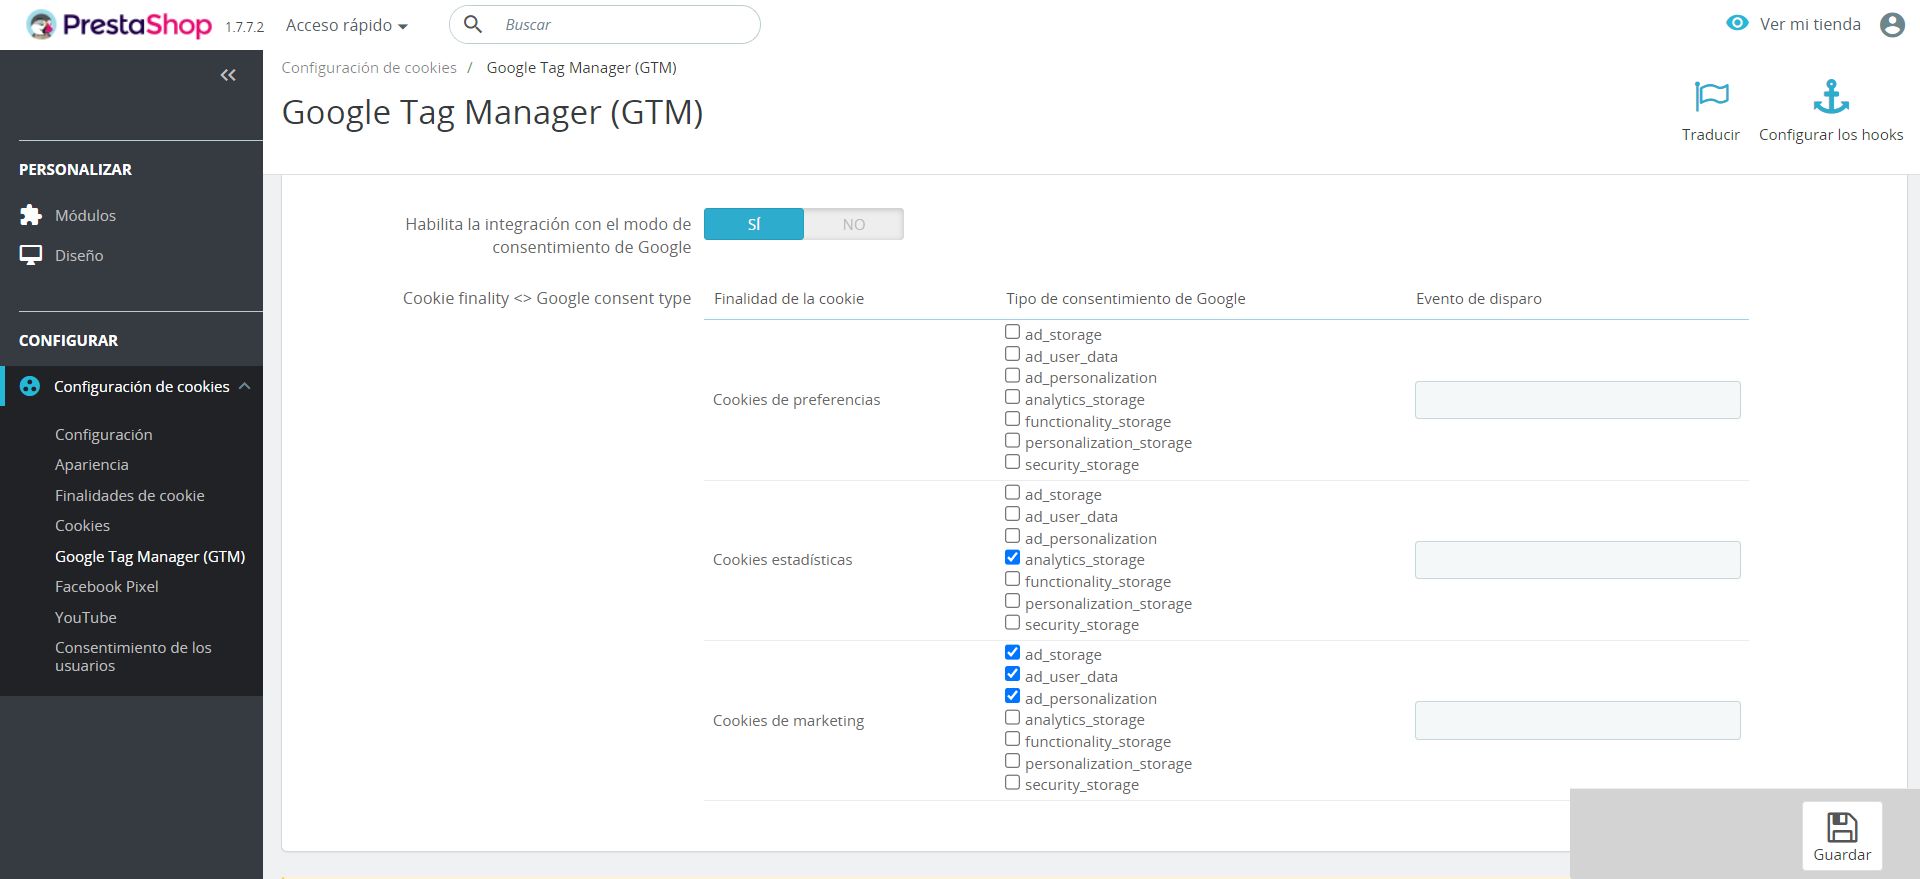Click the Guardar button label

pos(1842,854)
